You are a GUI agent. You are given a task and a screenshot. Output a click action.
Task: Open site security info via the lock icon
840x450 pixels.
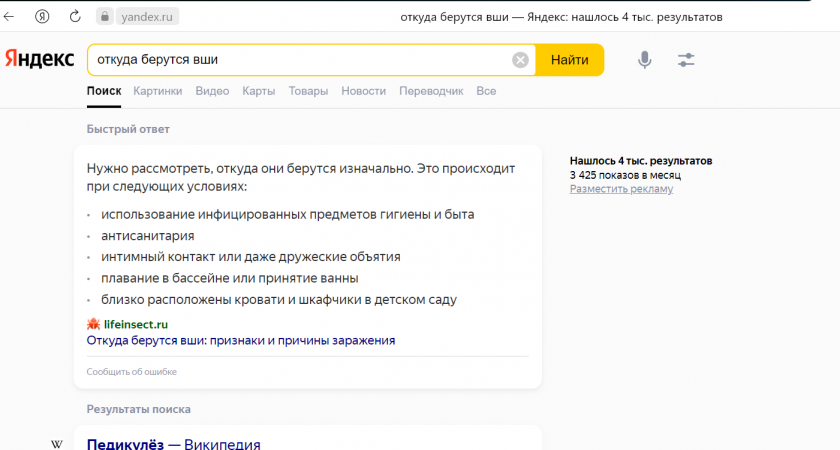coord(105,17)
